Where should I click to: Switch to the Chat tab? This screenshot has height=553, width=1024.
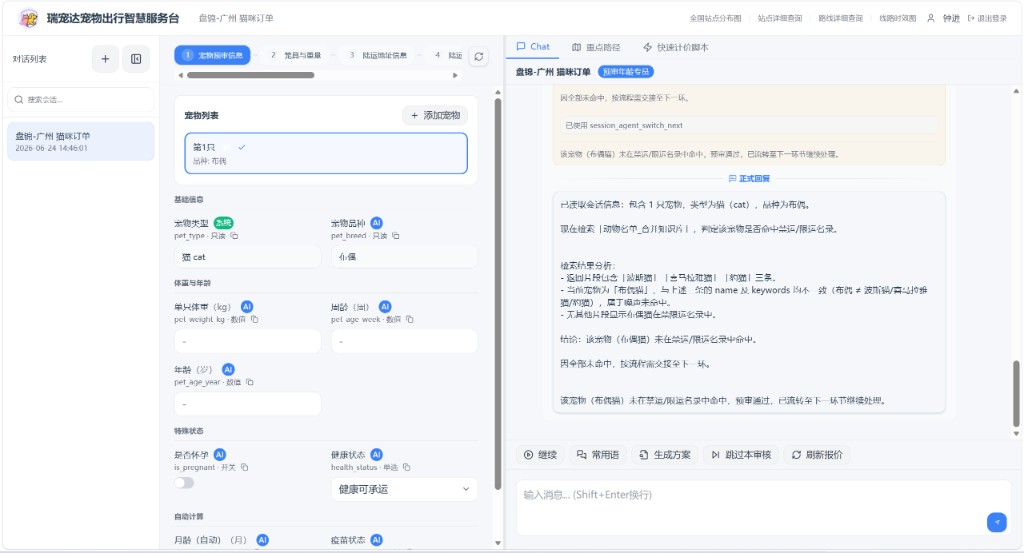(x=533, y=46)
